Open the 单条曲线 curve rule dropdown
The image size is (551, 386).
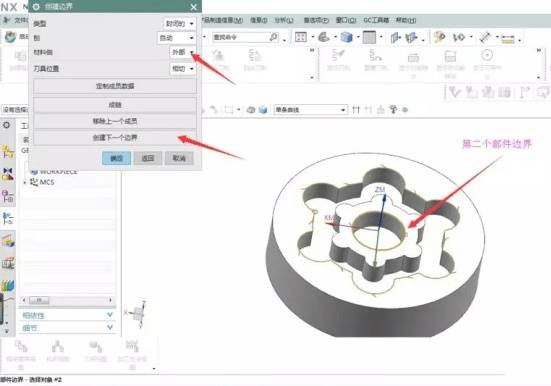pos(310,110)
